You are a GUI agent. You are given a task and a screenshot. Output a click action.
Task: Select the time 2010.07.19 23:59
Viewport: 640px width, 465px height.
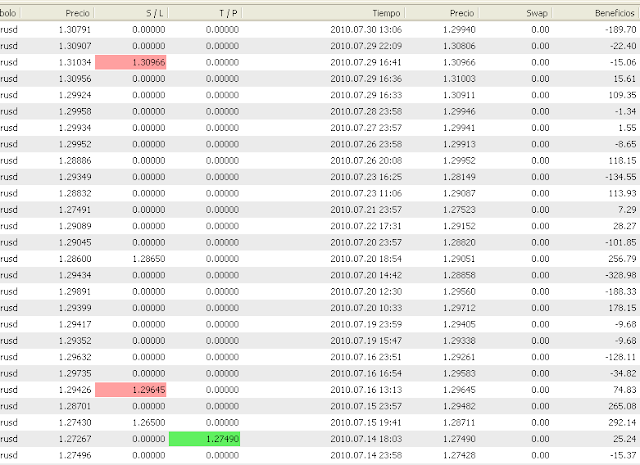366,324
